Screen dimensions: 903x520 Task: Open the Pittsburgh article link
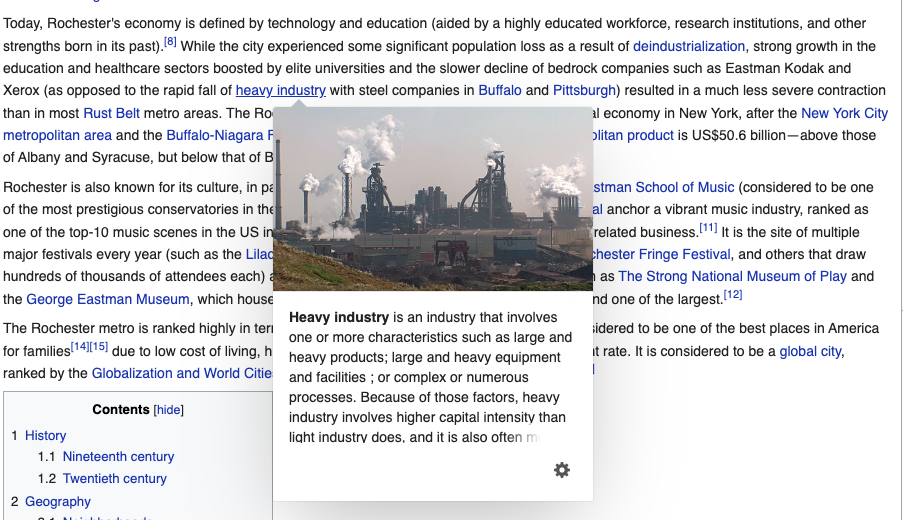(585, 90)
